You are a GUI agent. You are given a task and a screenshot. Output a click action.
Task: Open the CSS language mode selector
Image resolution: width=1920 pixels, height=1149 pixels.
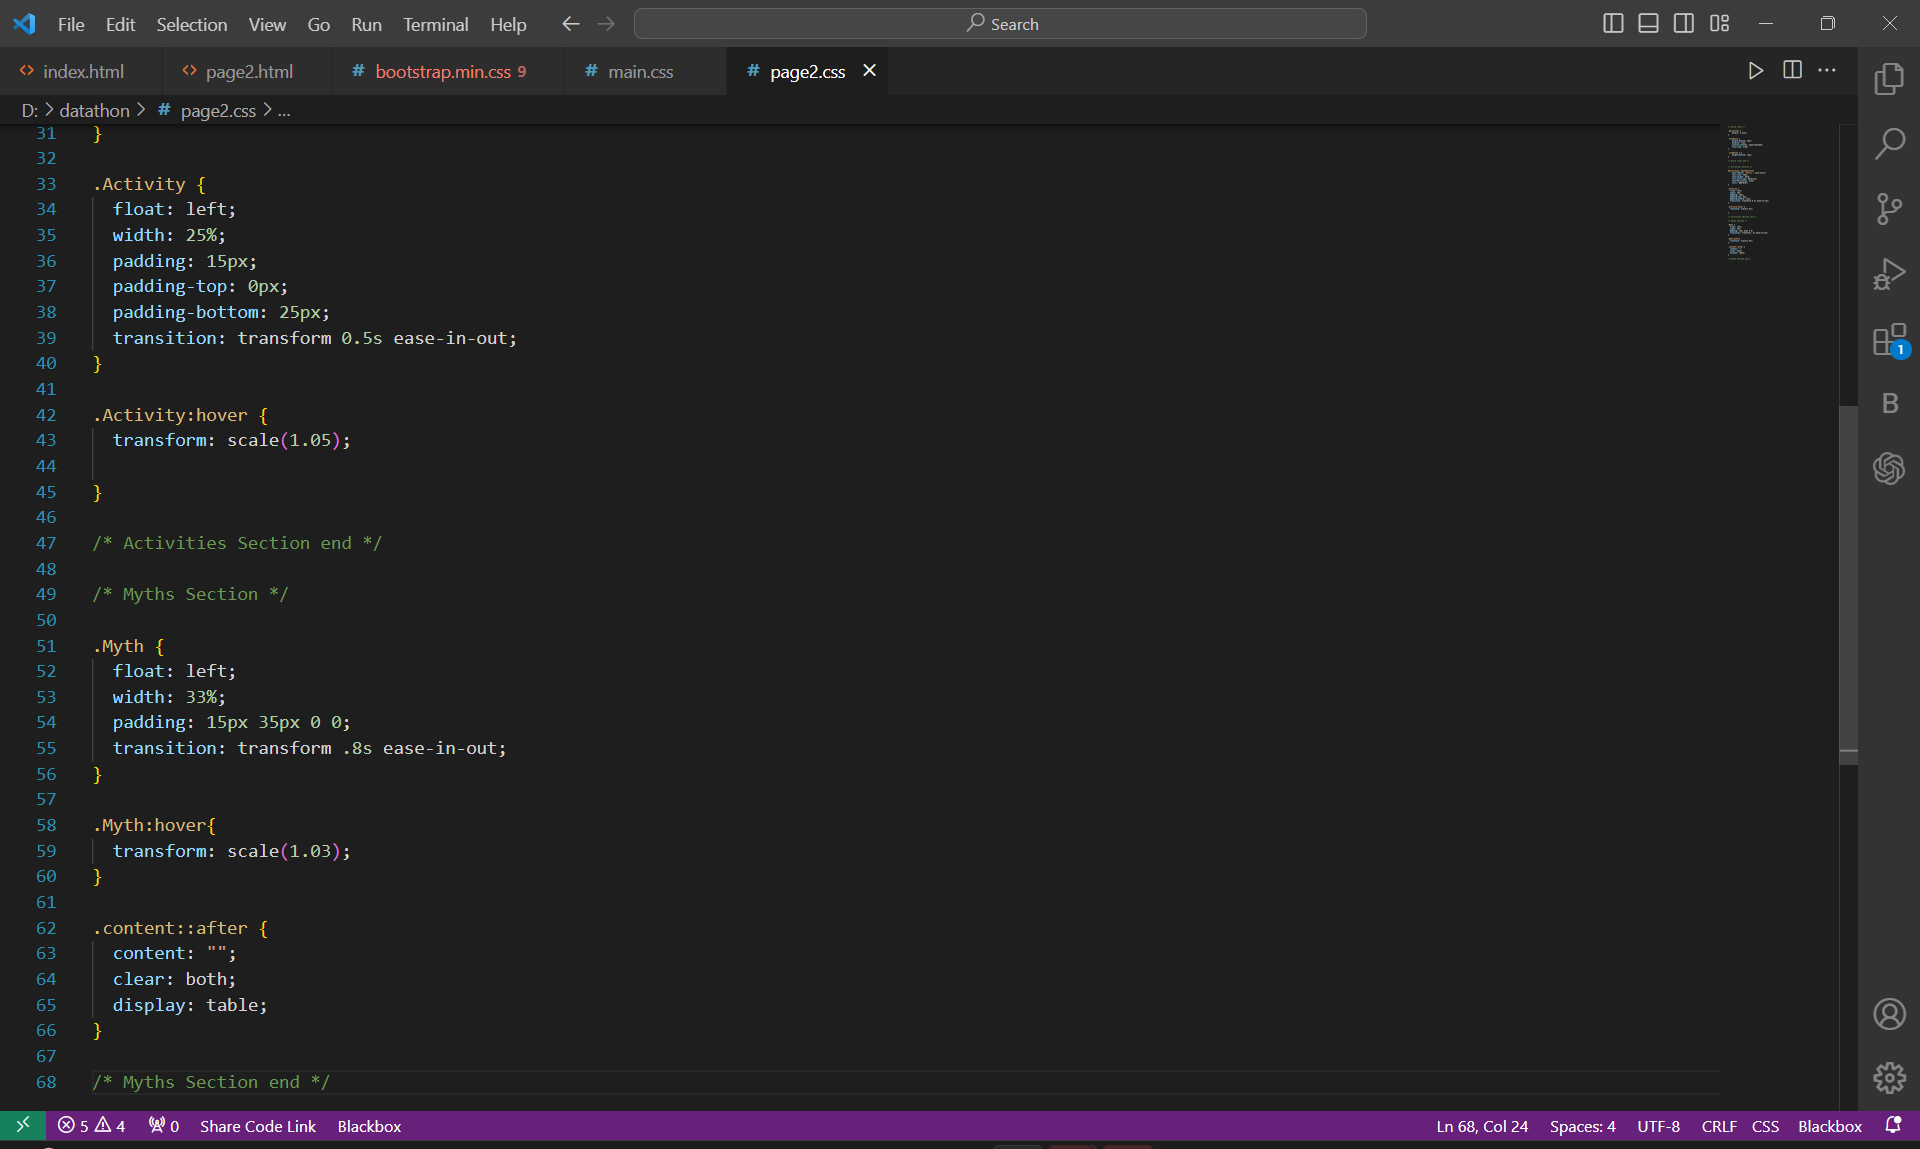(x=1765, y=1126)
